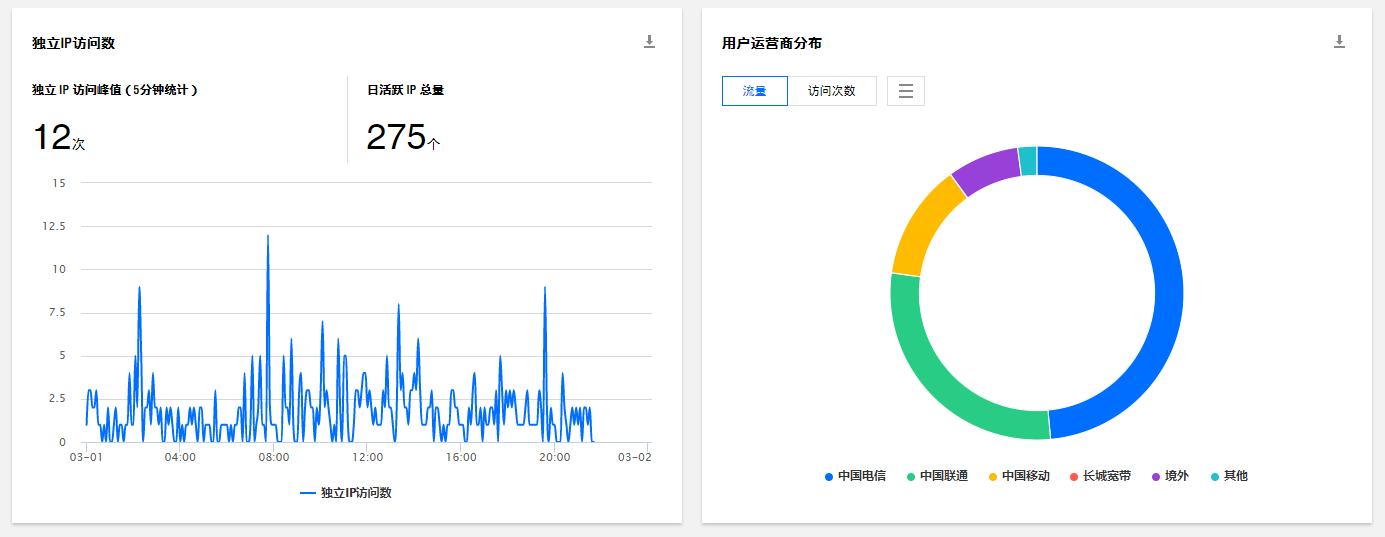The width and height of the screenshot is (1385, 537).
Task: Switch to the 流量 tab
Action: [x=755, y=91]
